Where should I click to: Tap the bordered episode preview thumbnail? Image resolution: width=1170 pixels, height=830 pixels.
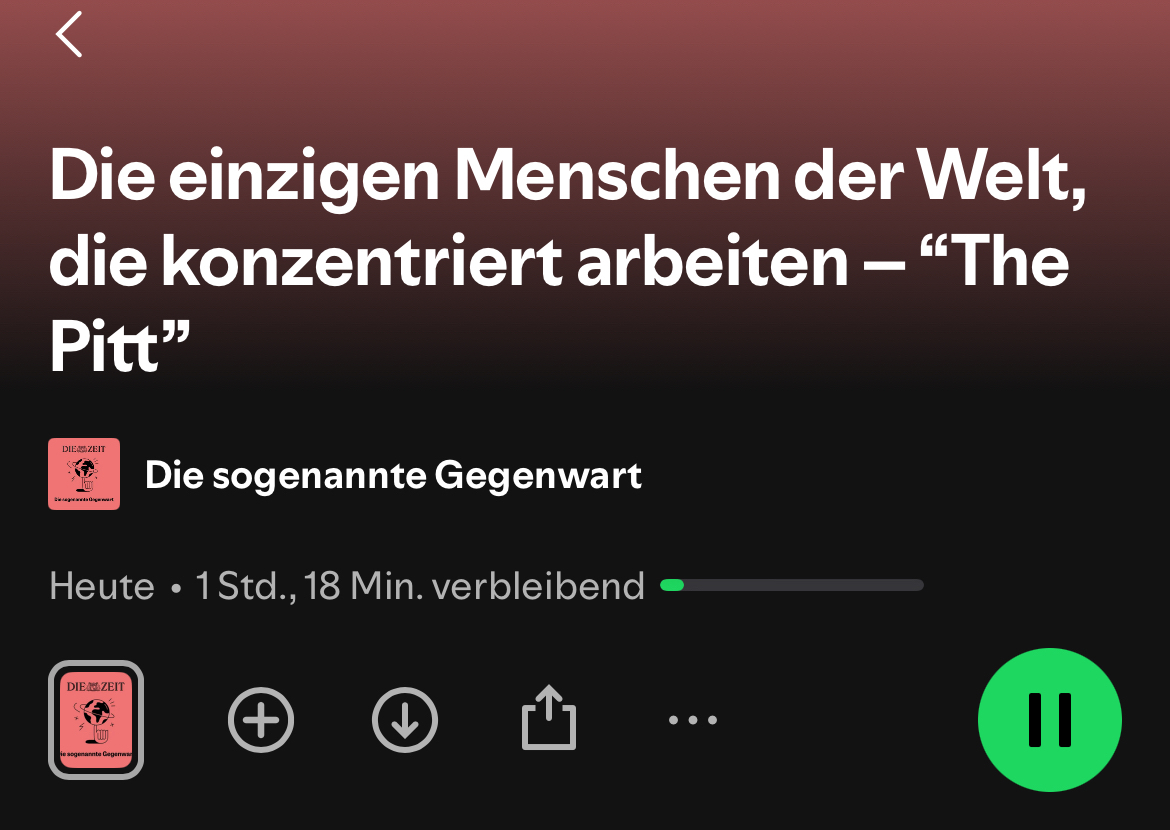96,720
